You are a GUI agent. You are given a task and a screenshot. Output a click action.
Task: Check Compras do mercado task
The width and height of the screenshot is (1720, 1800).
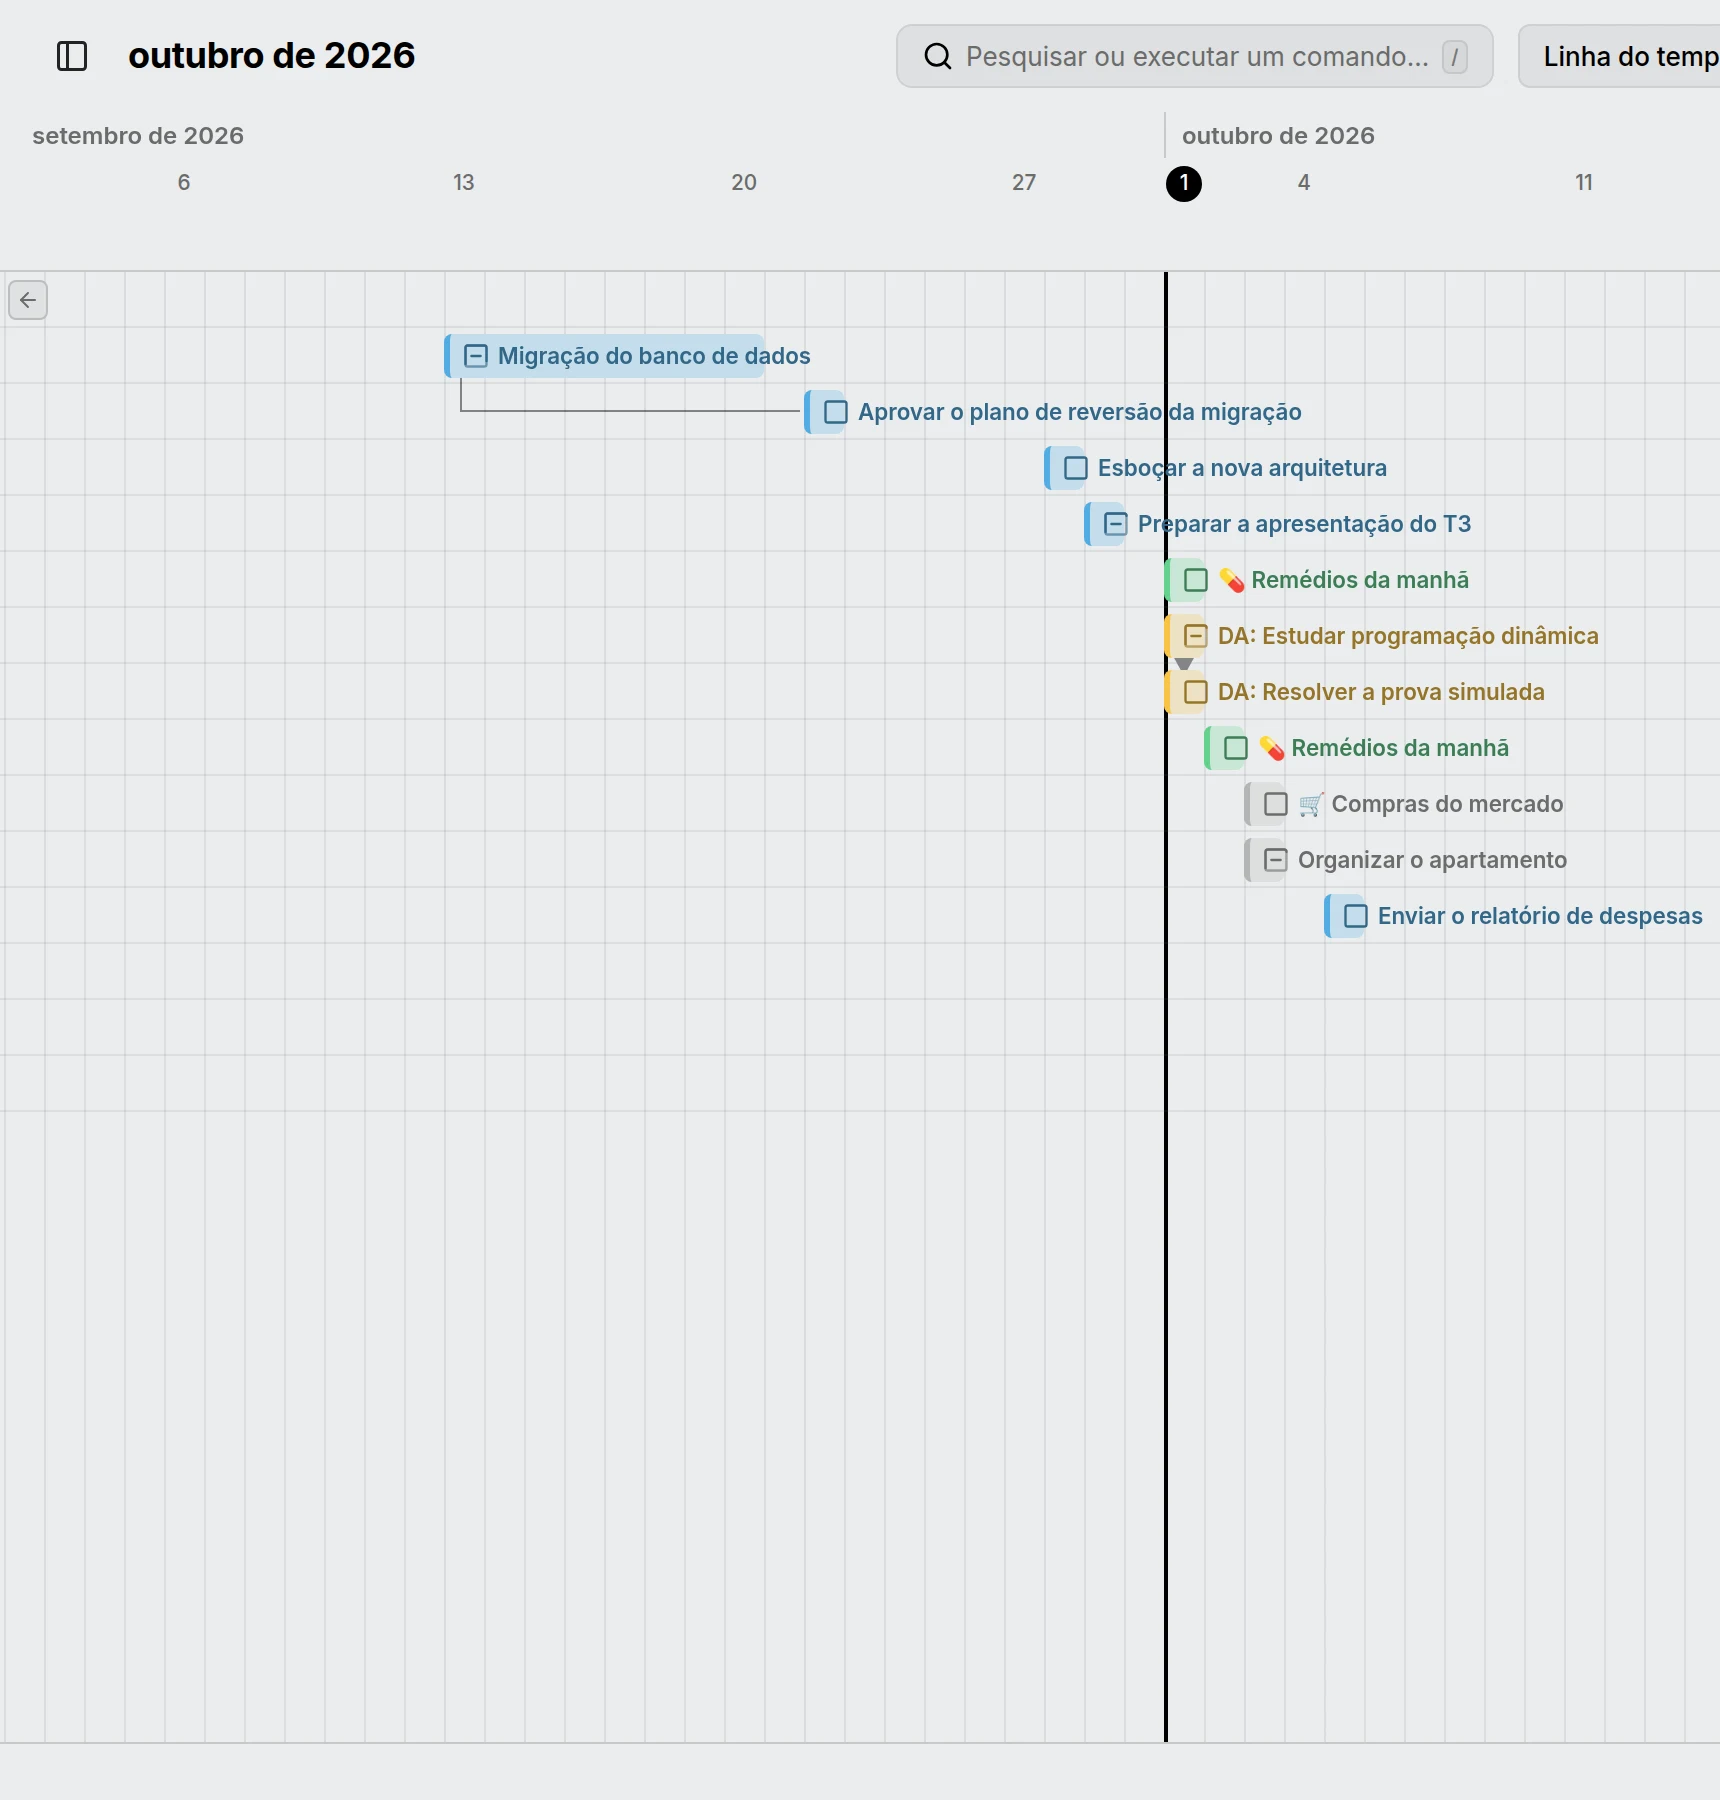point(1276,804)
